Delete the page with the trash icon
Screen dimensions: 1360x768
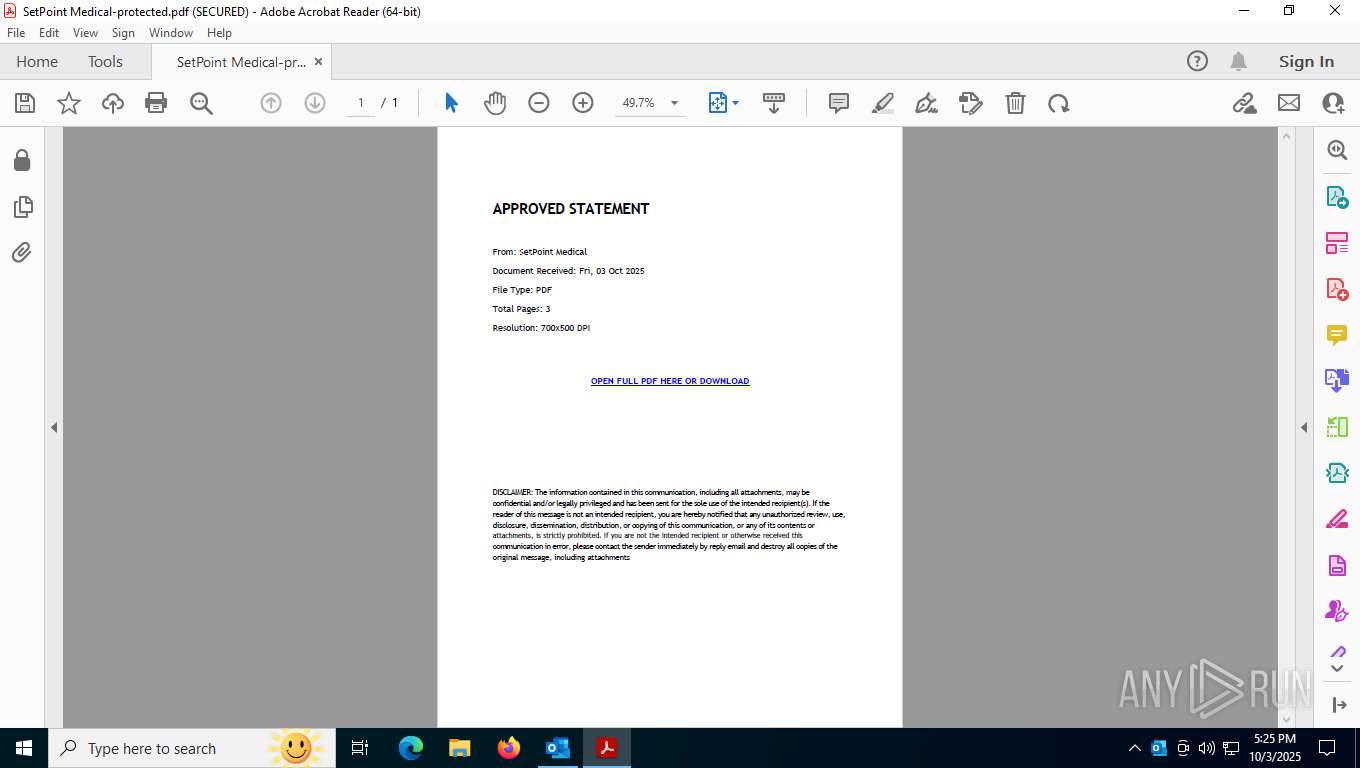(1015, 103)
